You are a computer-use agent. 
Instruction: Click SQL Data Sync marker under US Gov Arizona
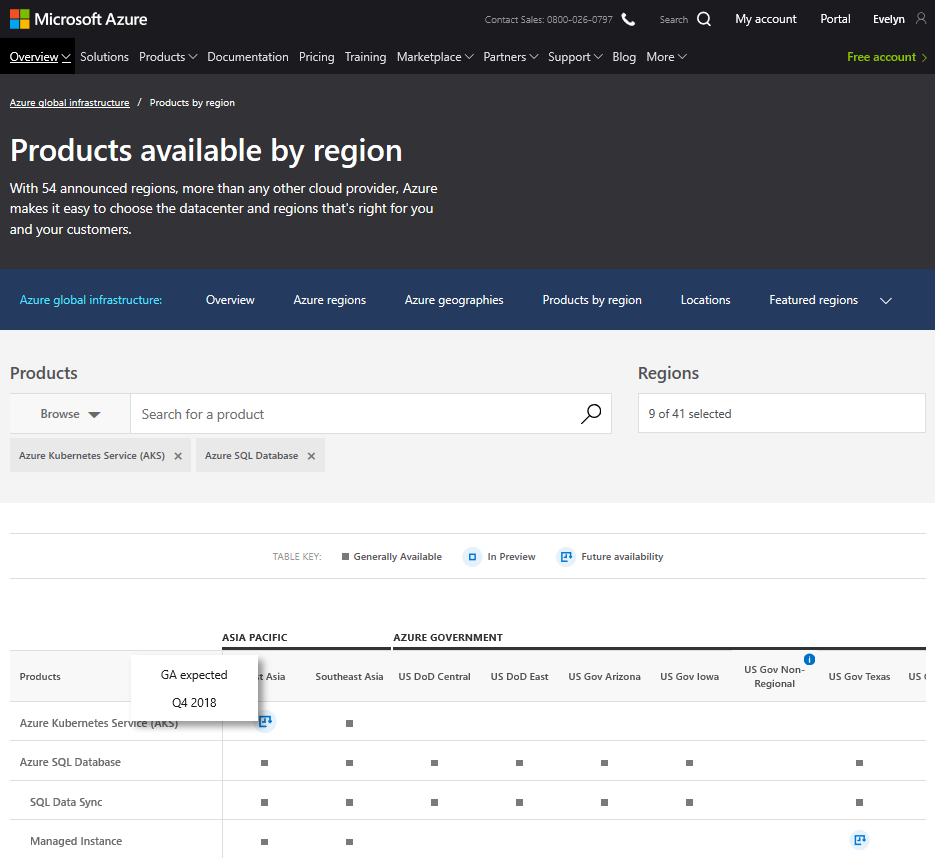coord(605,803)
